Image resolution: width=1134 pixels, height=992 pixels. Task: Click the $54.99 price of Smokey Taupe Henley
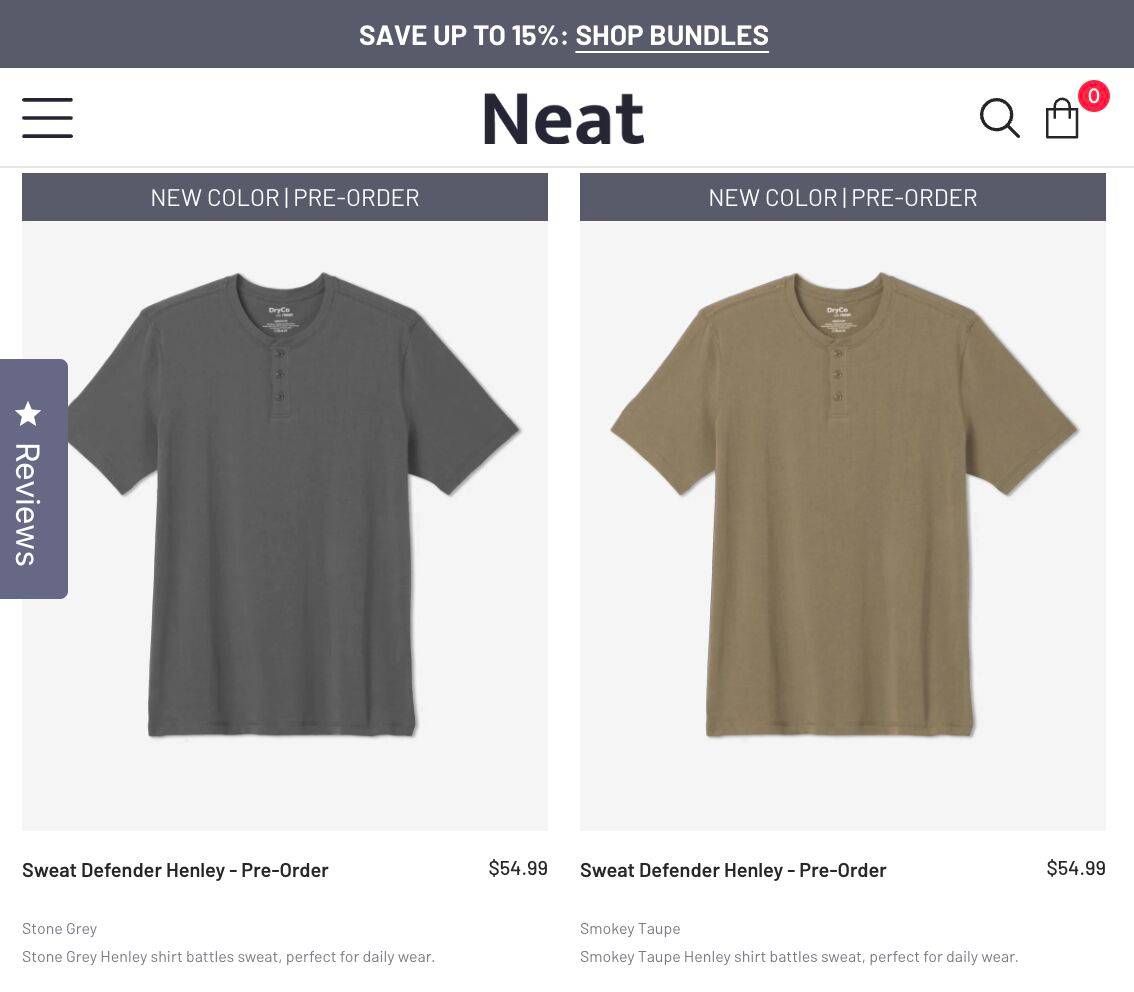click(1076, 868)
